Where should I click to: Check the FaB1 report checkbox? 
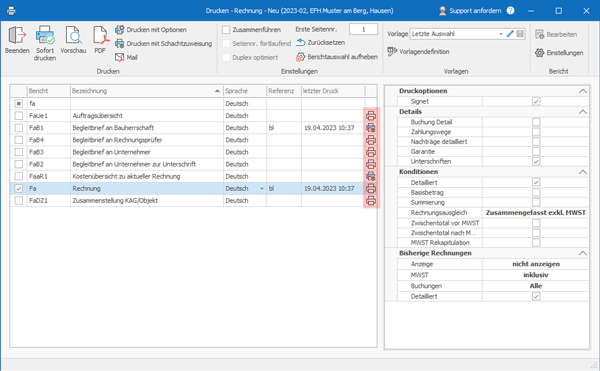19,128
